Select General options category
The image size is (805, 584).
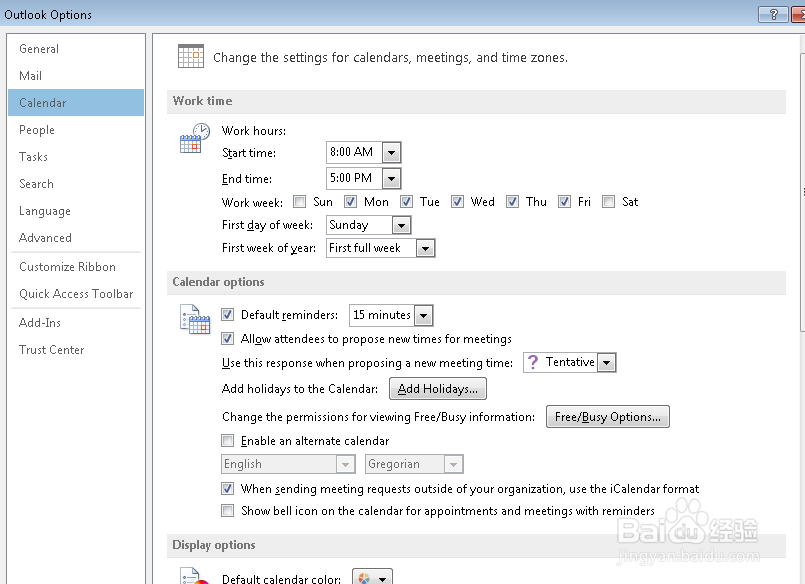[x=76, y=49]
